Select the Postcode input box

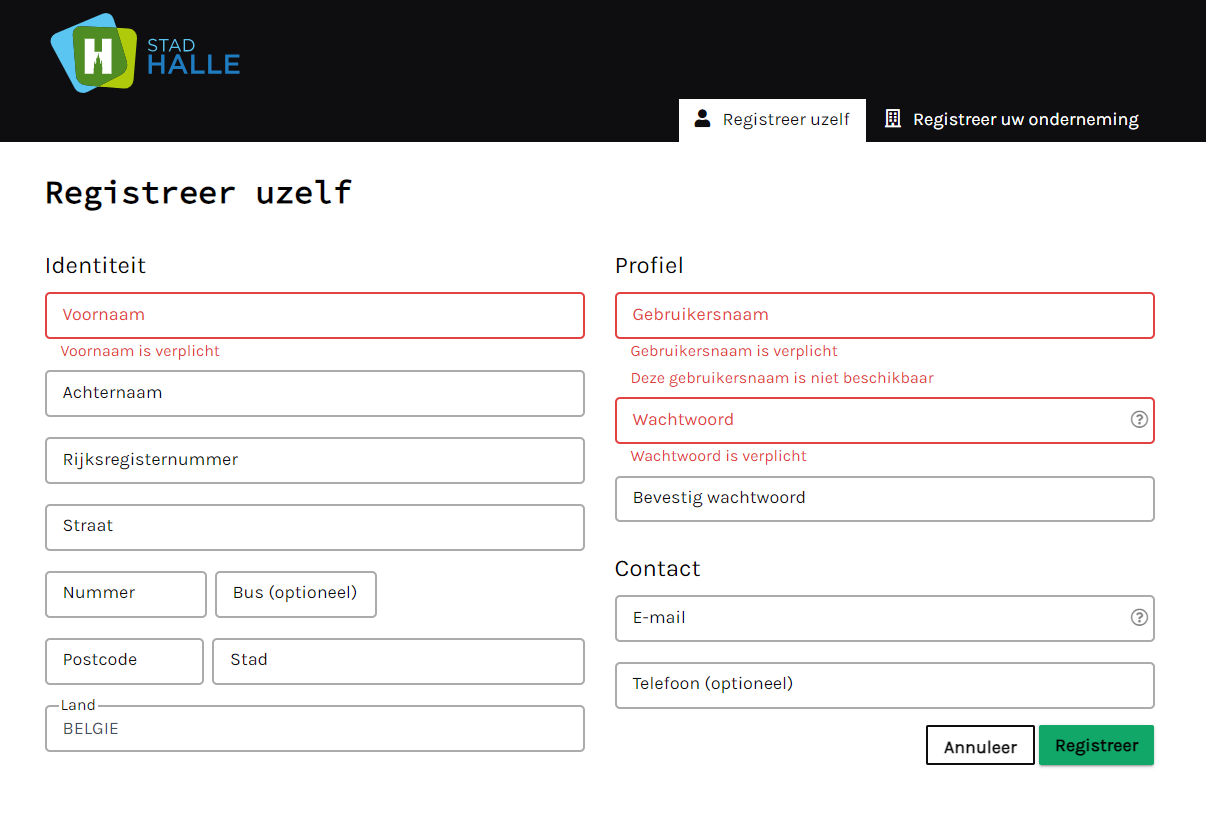[124, 661]
